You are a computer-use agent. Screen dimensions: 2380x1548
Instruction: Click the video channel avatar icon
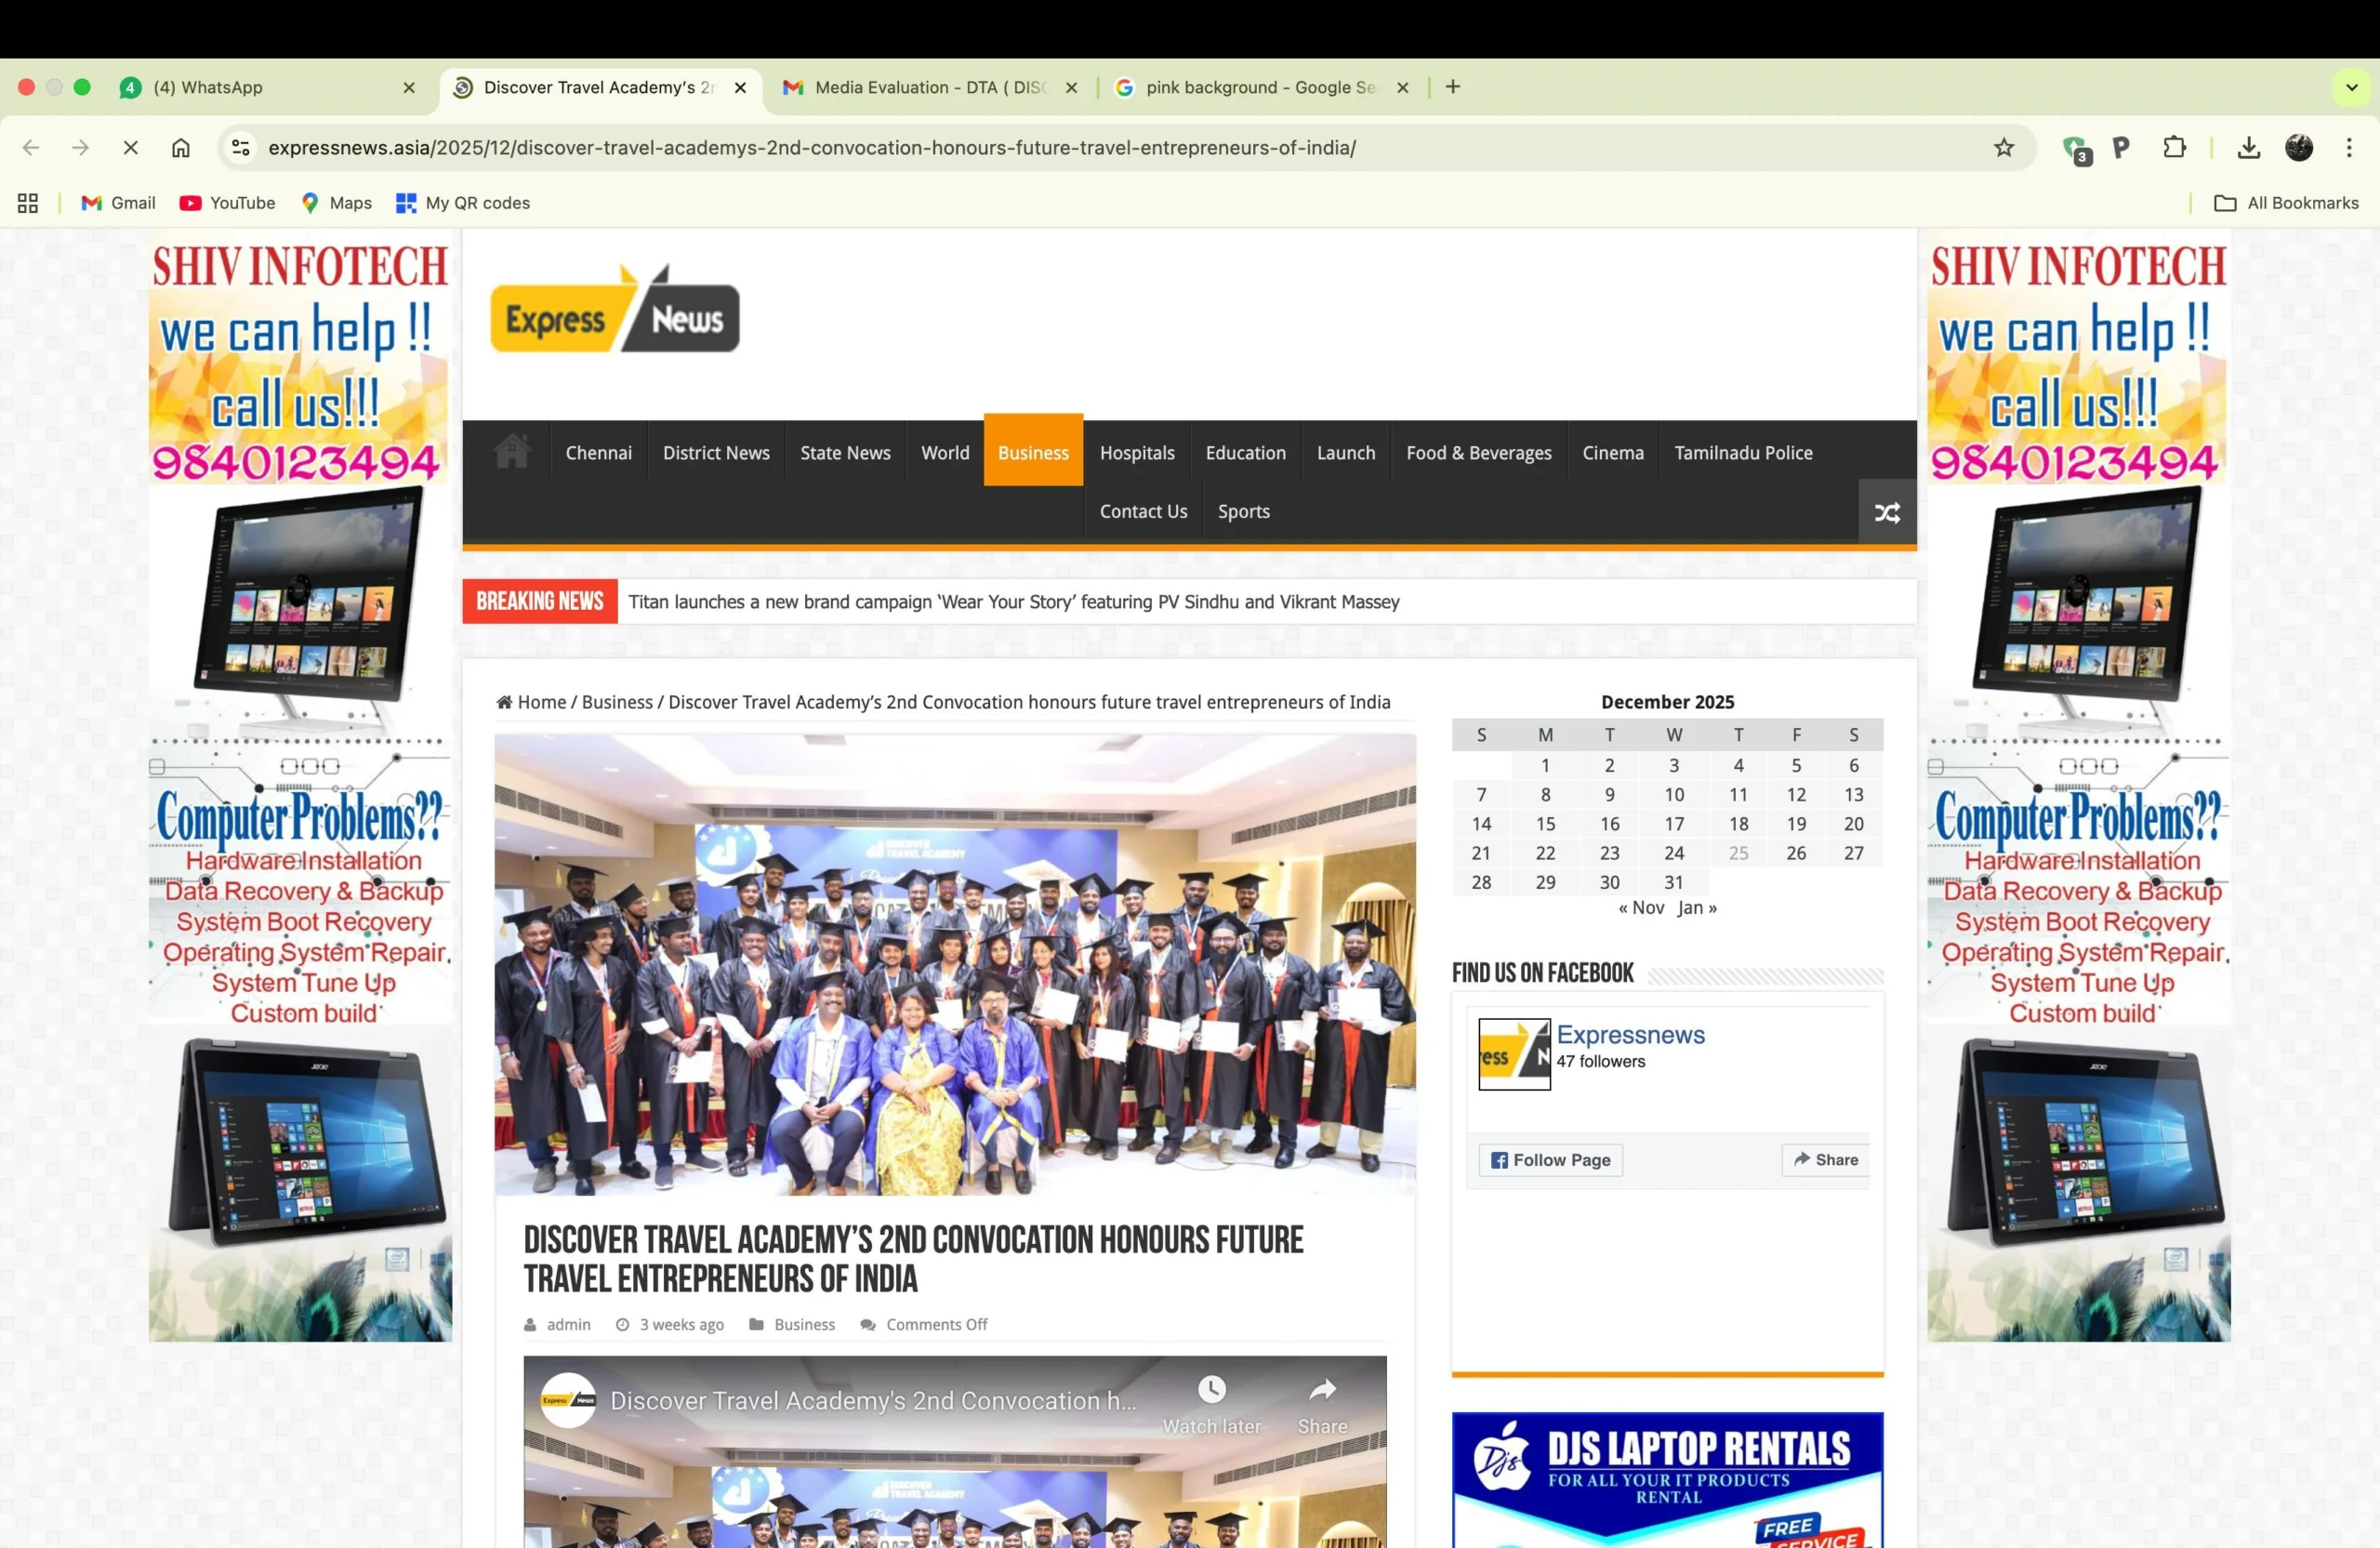coord(569,1400)
